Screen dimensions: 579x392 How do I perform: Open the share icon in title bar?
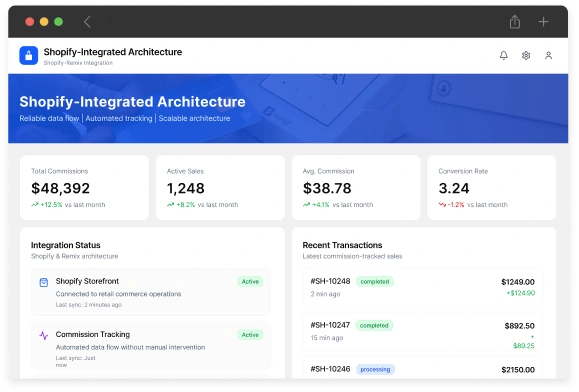coord(515,22)
